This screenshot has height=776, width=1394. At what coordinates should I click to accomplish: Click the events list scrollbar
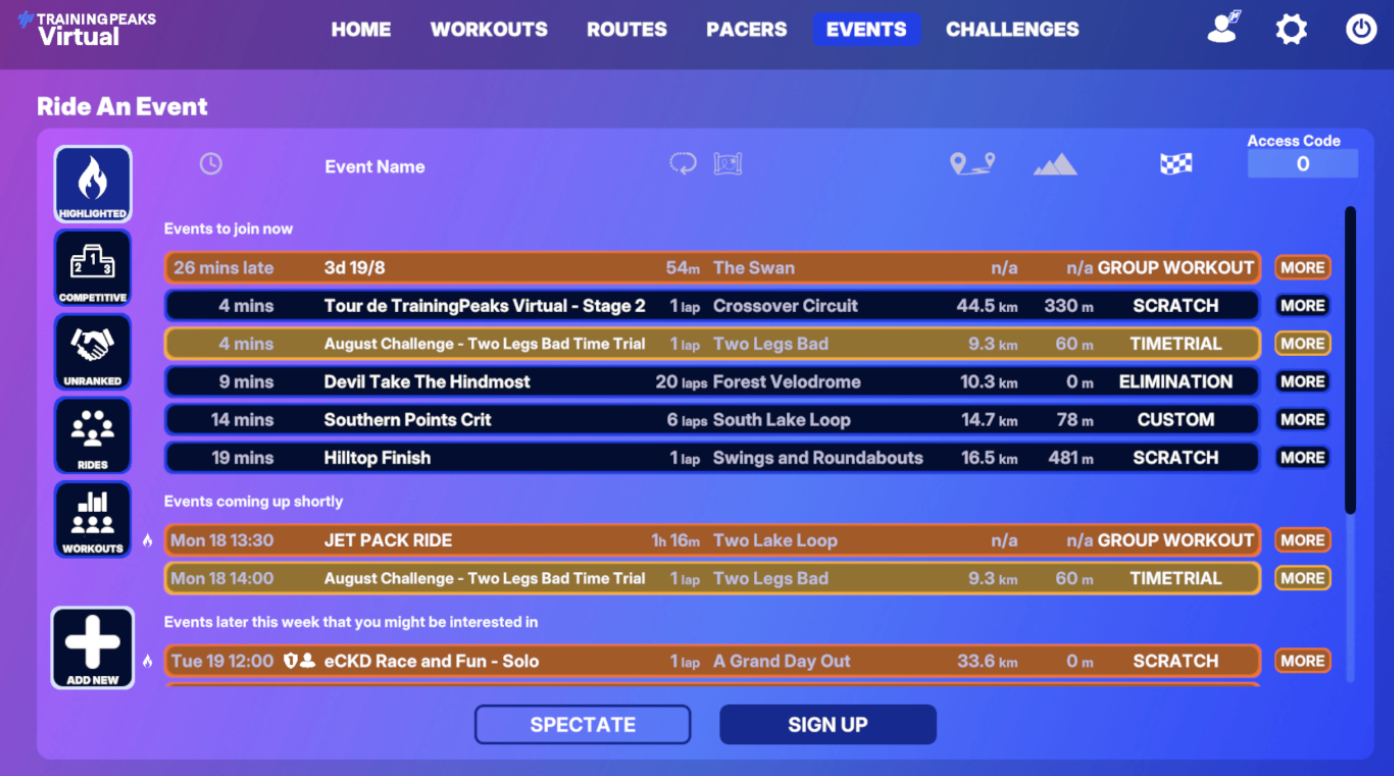(x=1351, y=360)
